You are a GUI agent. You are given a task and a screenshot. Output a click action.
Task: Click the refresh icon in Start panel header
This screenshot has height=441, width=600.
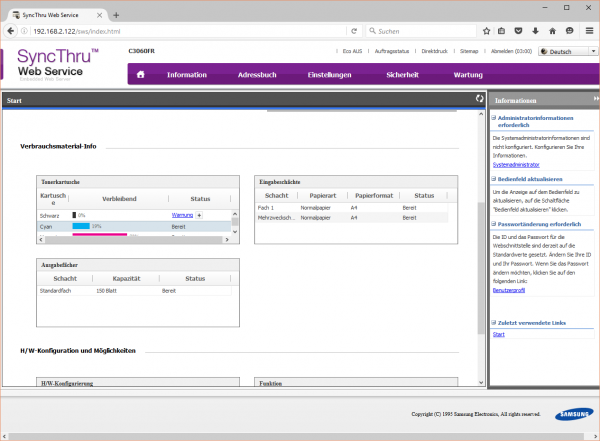pyautogui.click(x=480, y=100)
